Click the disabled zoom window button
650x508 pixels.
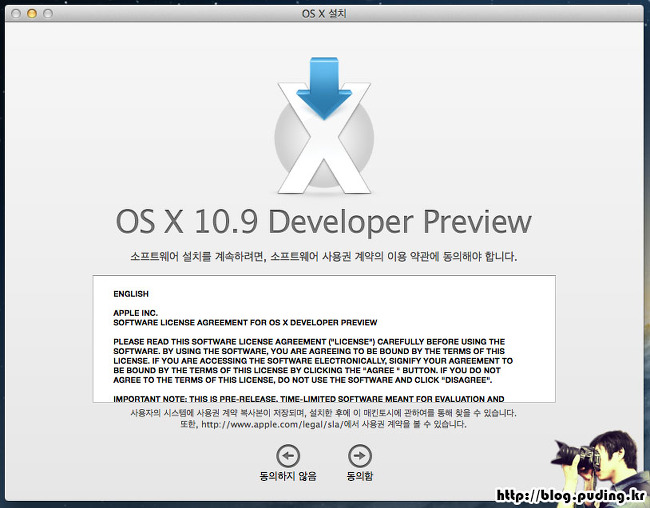48,13
